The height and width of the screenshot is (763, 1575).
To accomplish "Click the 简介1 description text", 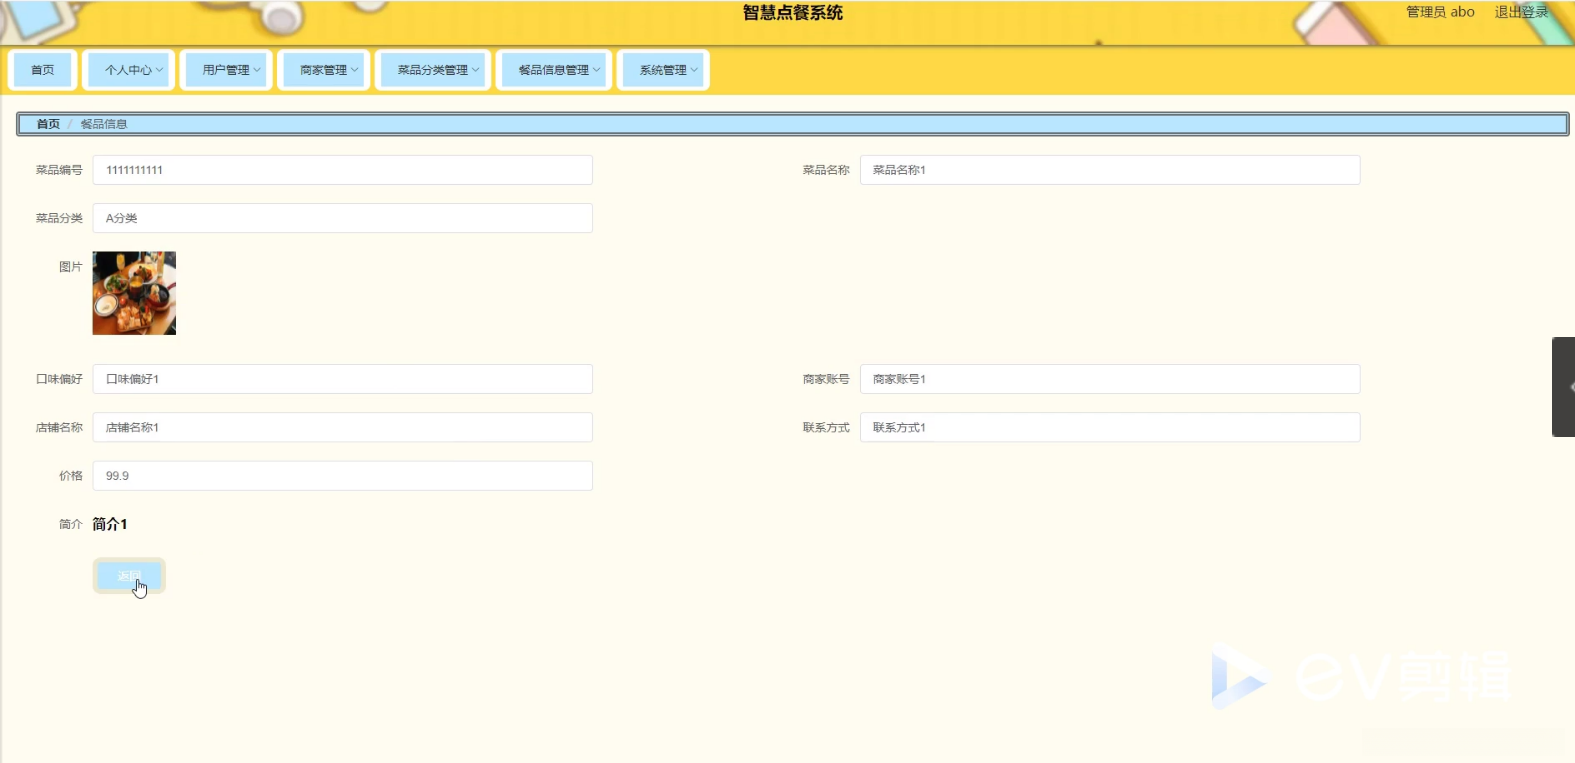I will (x=110, y=524).
